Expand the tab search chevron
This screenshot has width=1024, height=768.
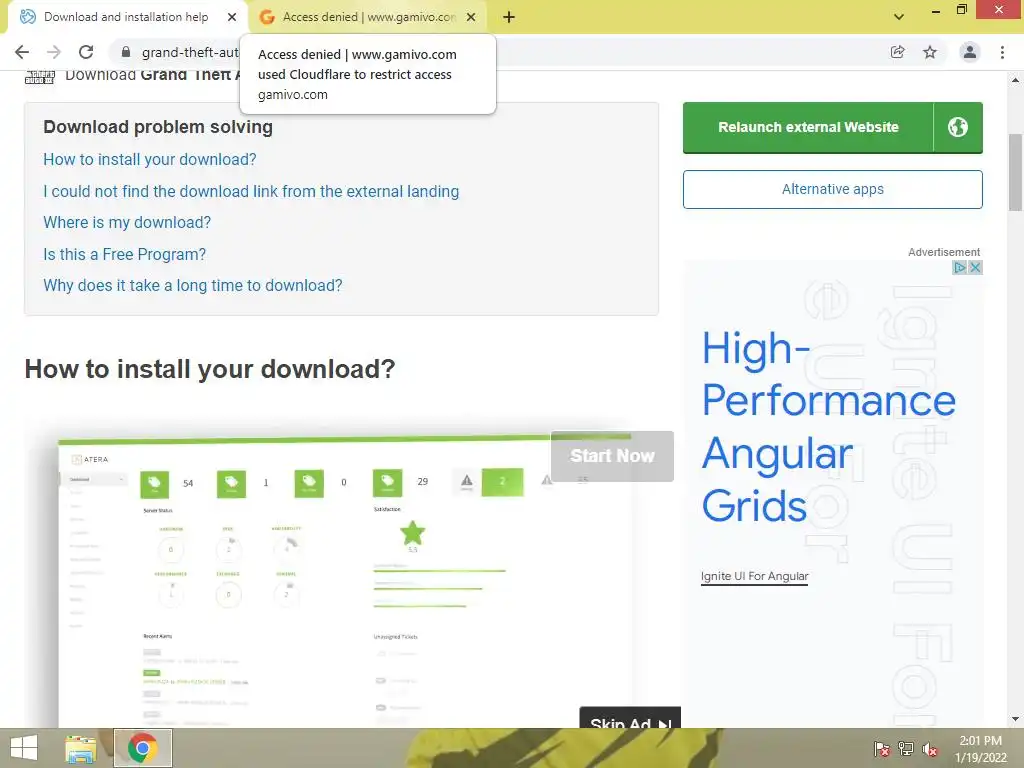[x=899, y=17]
